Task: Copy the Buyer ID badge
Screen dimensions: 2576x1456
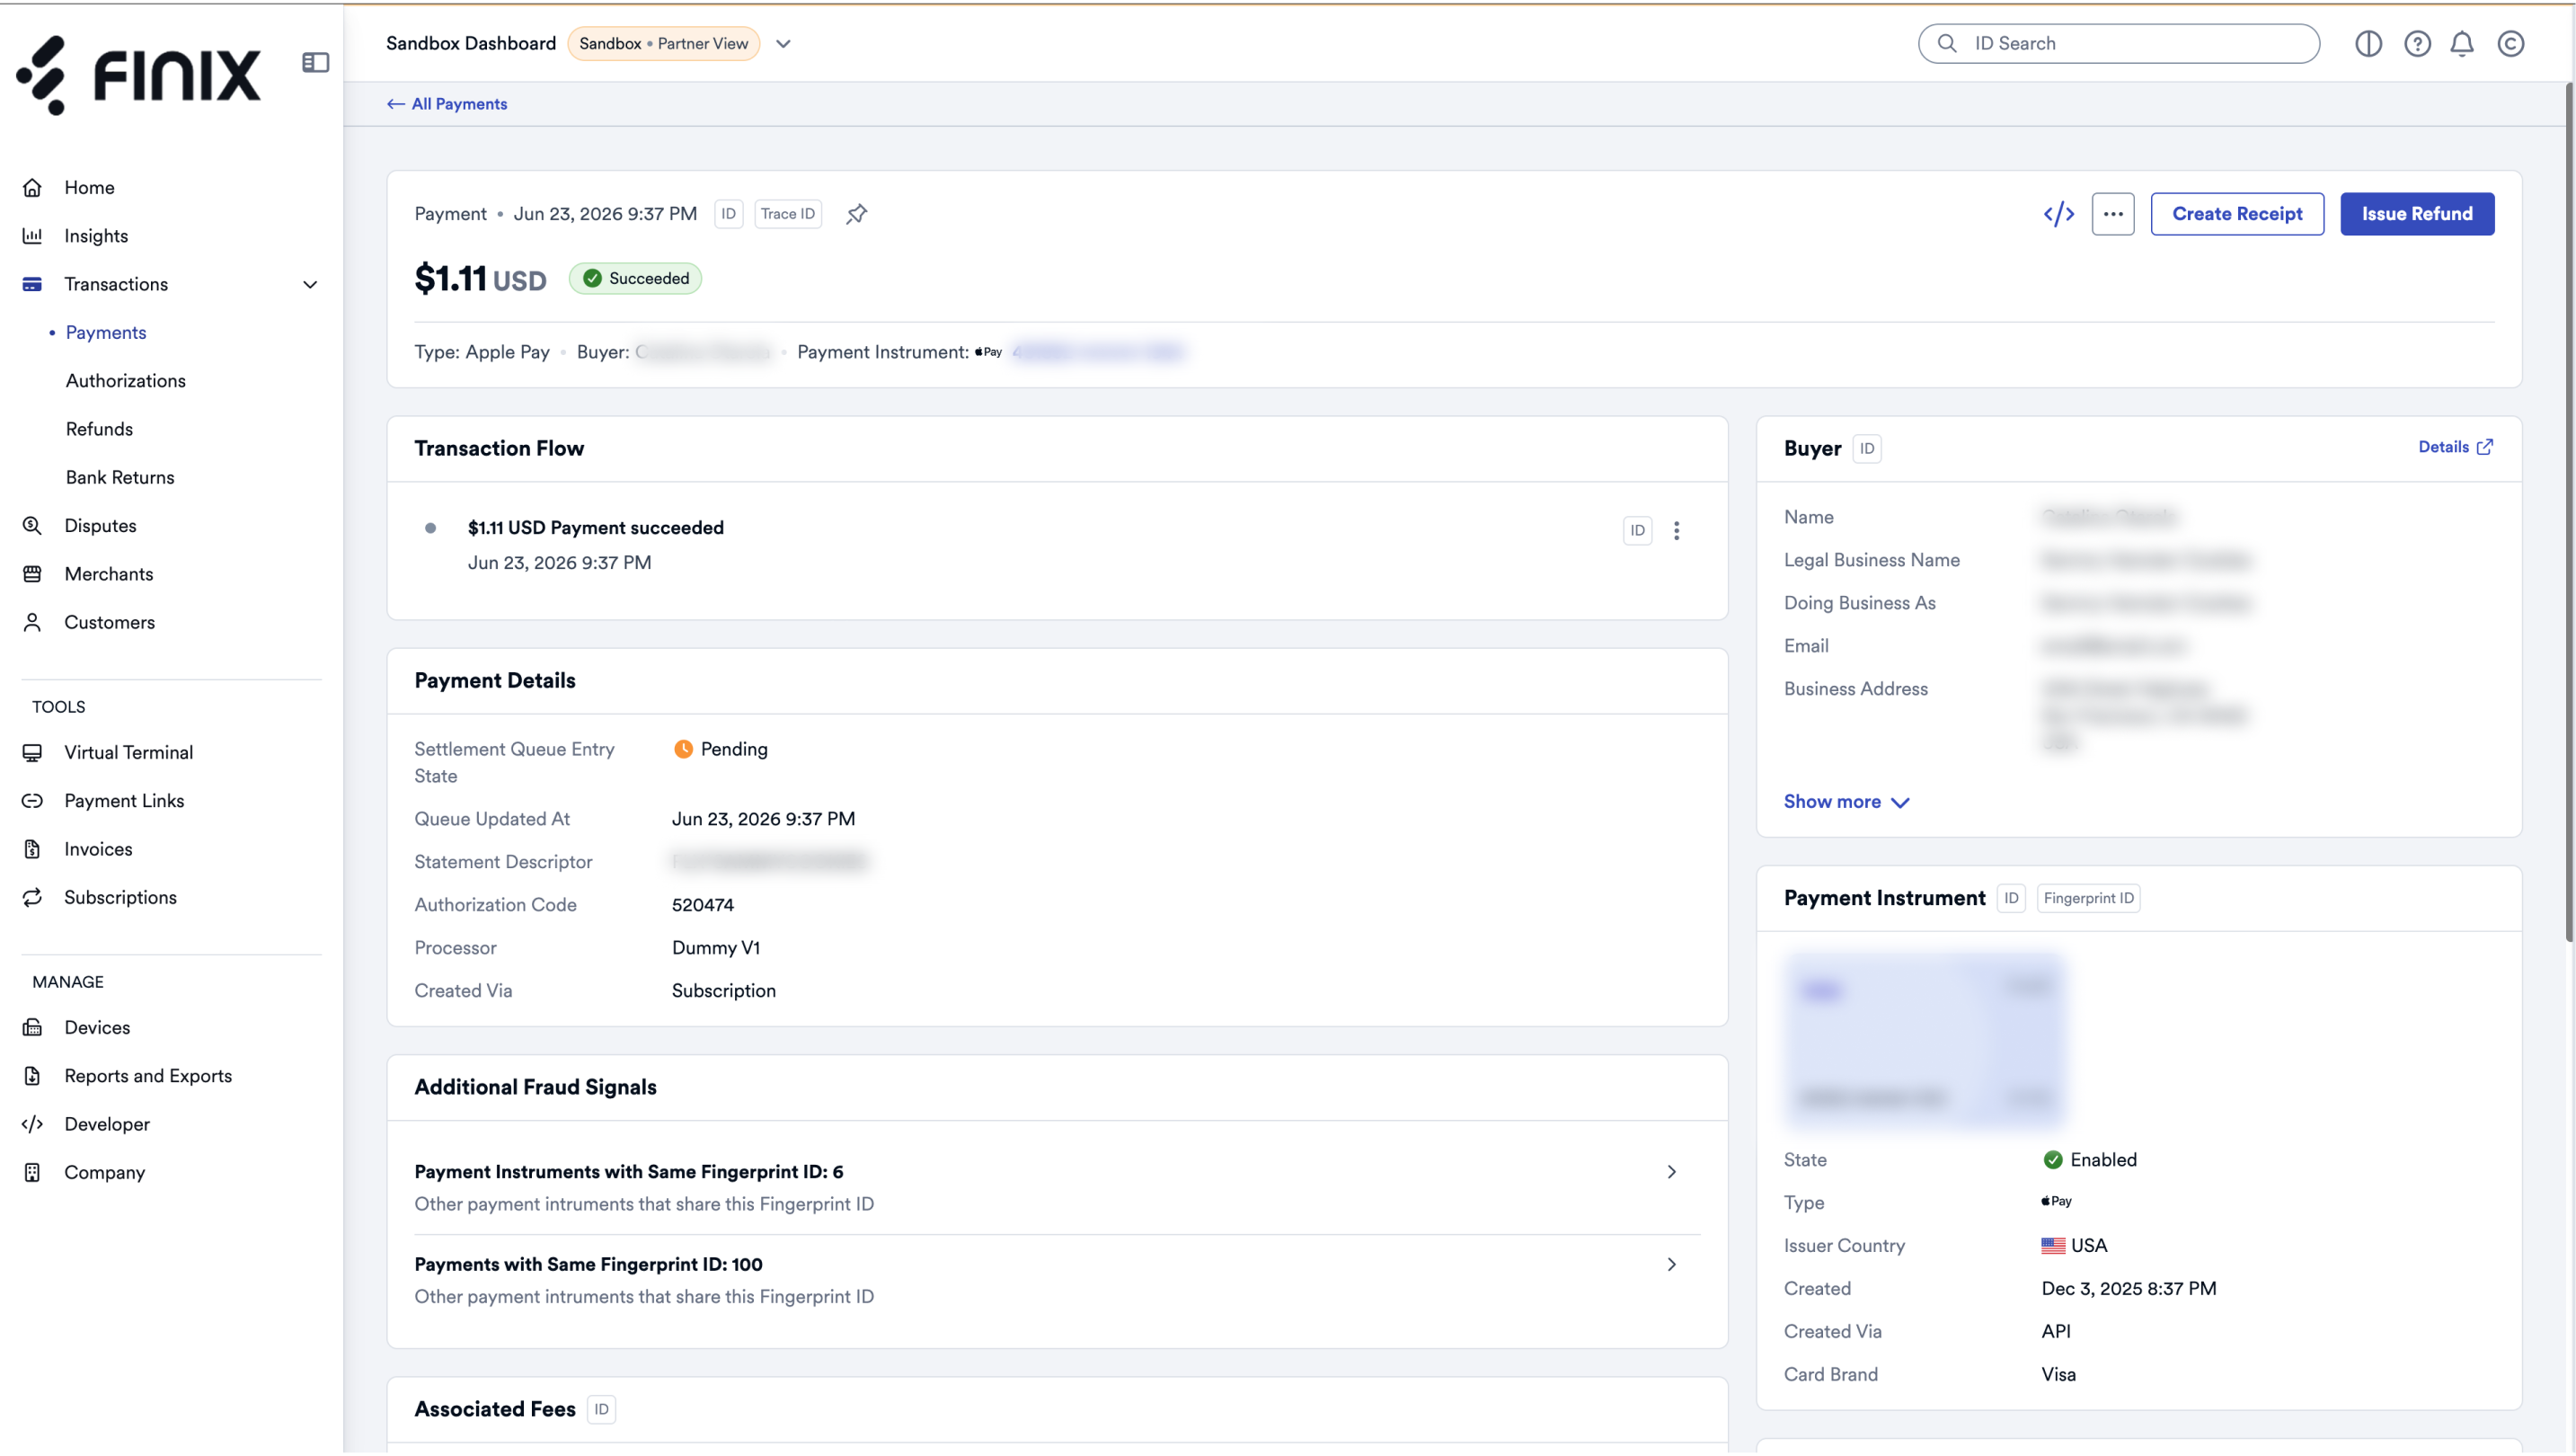Action: point(1866,449)
